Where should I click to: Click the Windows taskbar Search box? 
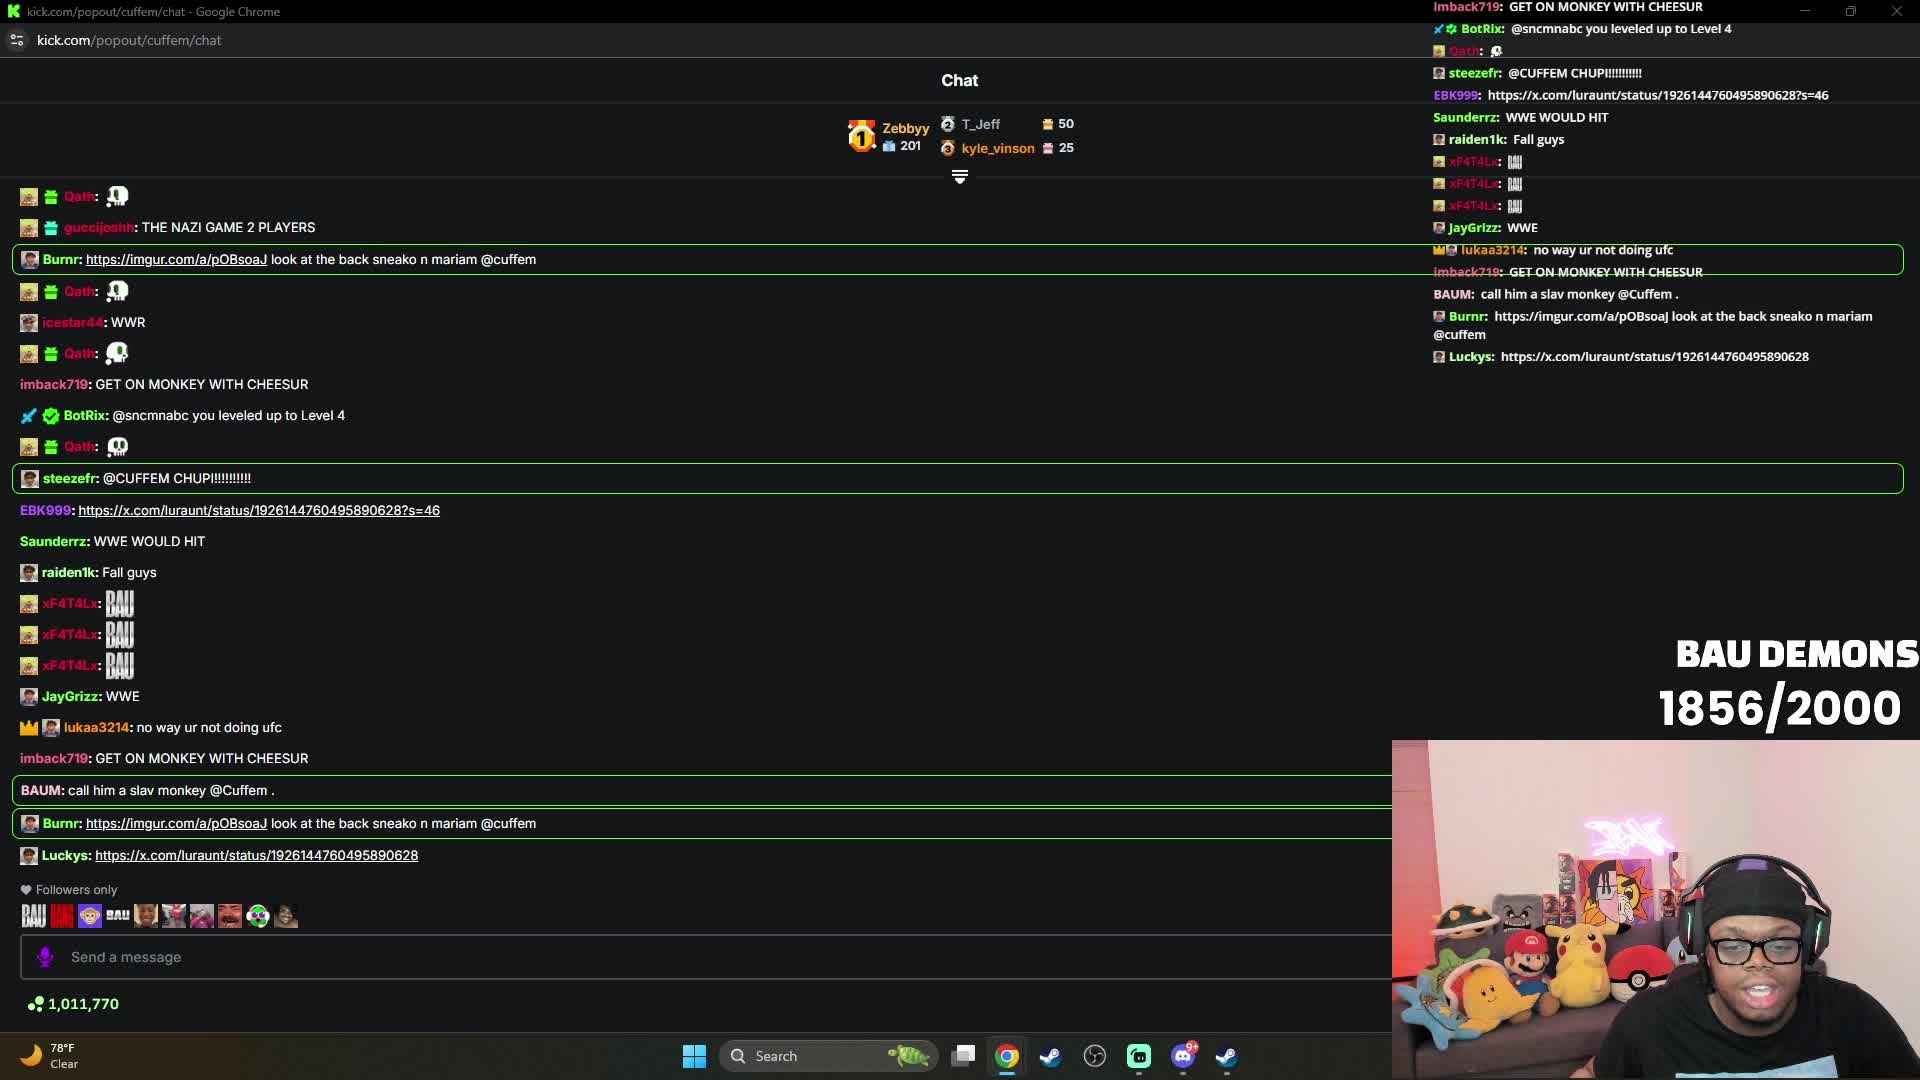click(x=828, y=1056)
